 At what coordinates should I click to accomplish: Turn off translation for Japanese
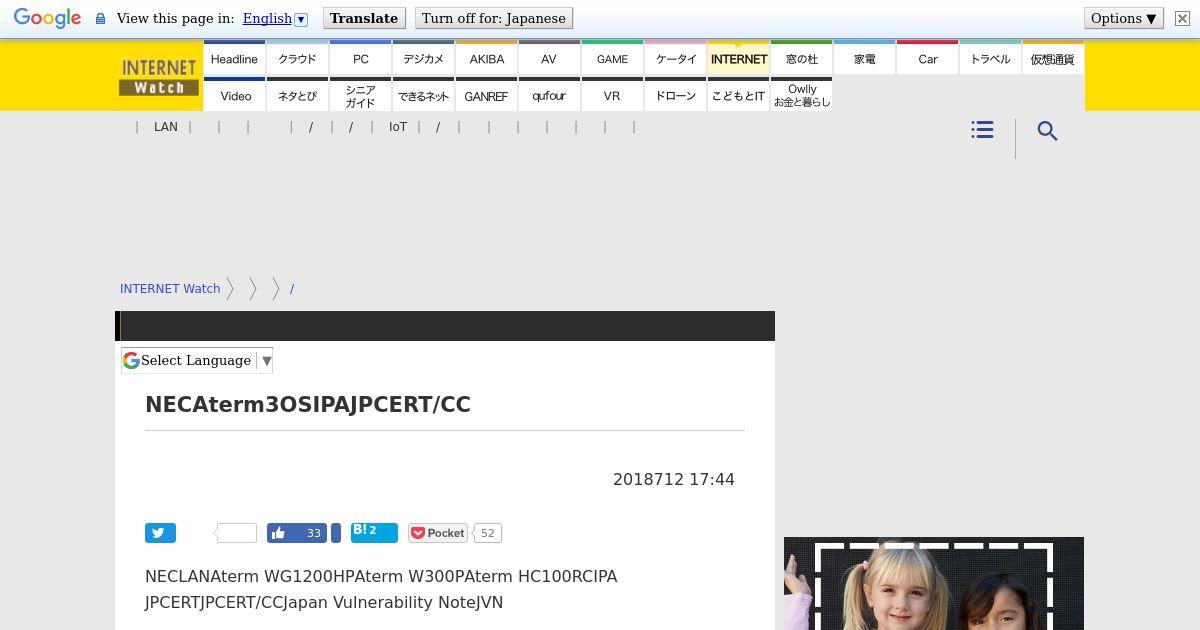(x=494, y=19)
